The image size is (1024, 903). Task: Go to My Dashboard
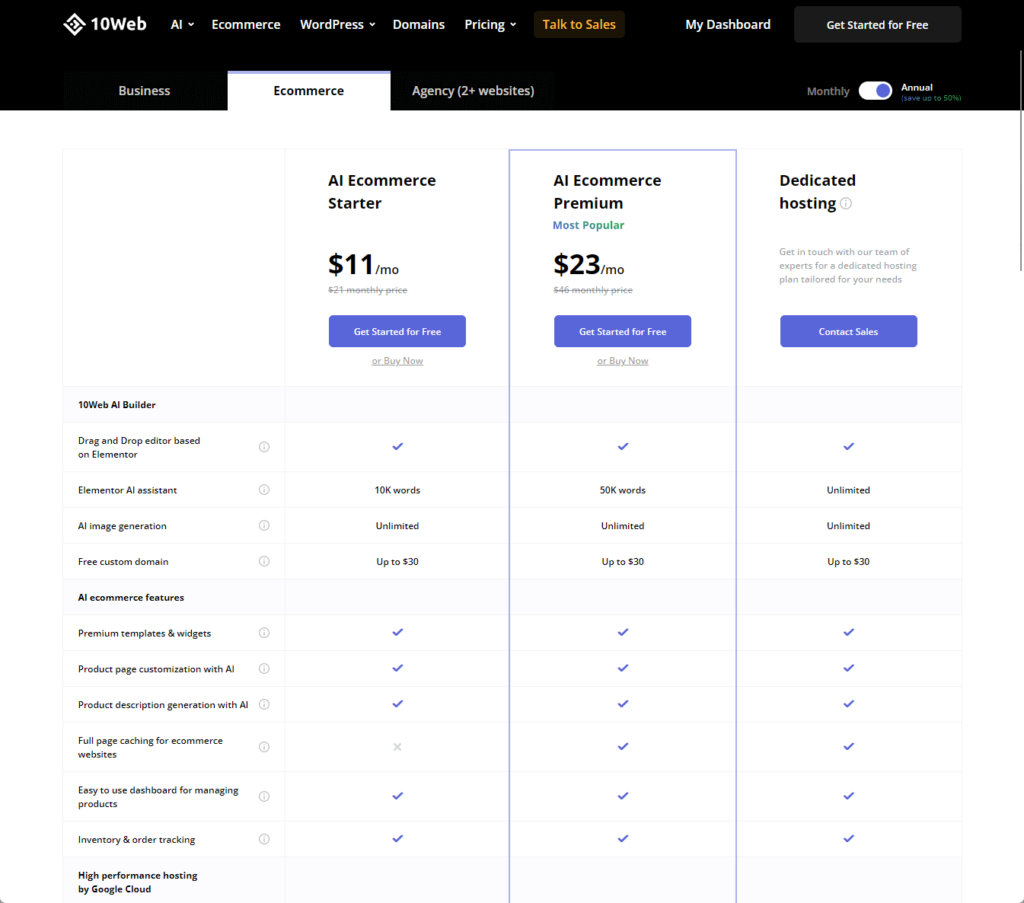[x=728, y=25]
